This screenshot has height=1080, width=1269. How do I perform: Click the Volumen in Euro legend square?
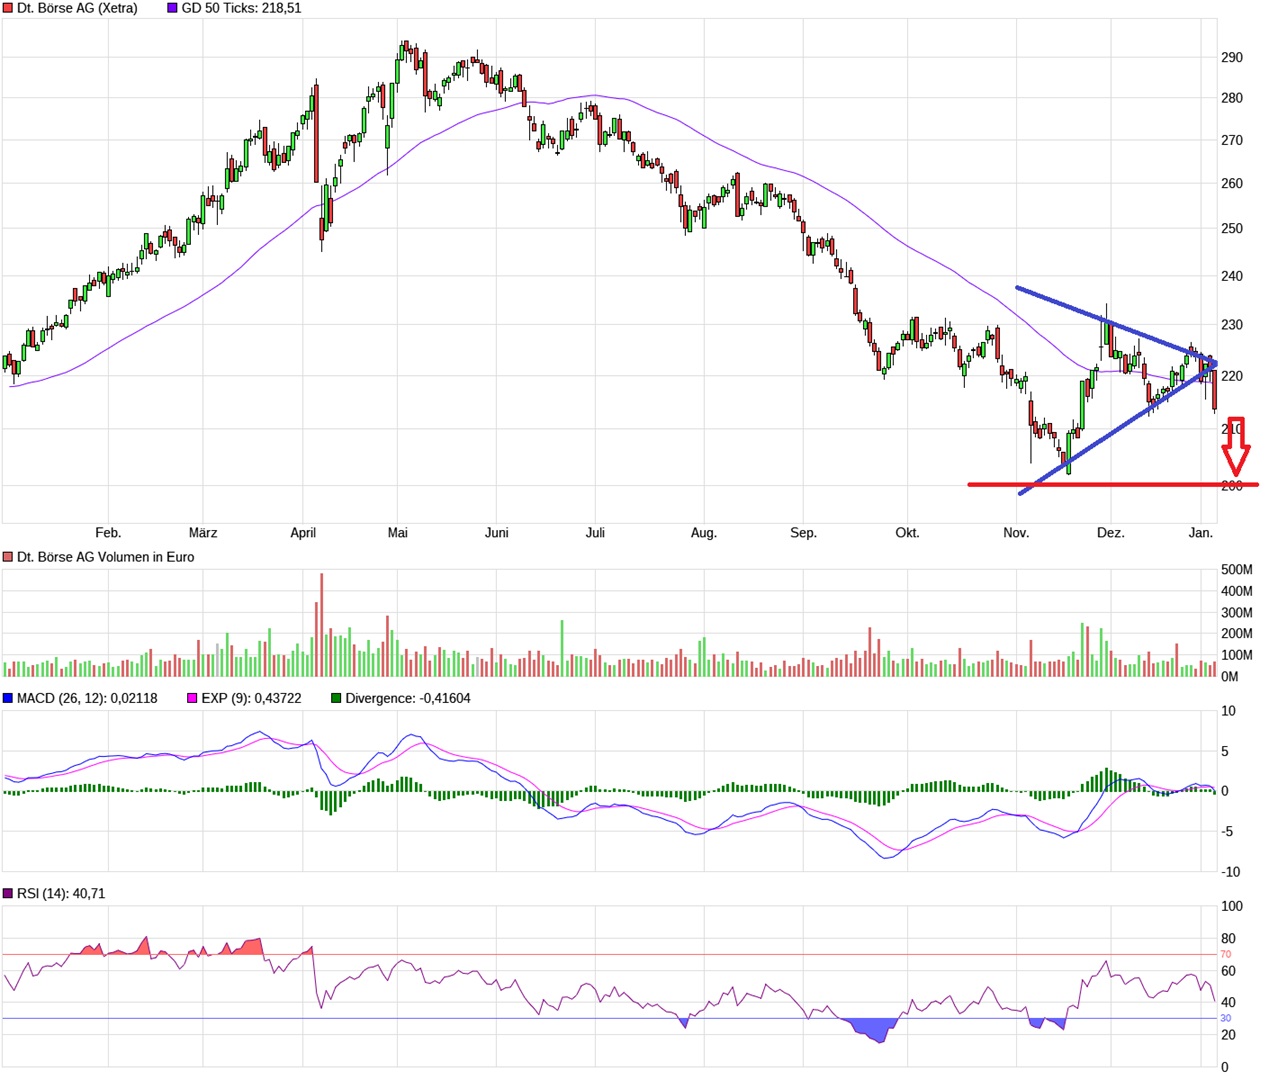tap(8, 557)
